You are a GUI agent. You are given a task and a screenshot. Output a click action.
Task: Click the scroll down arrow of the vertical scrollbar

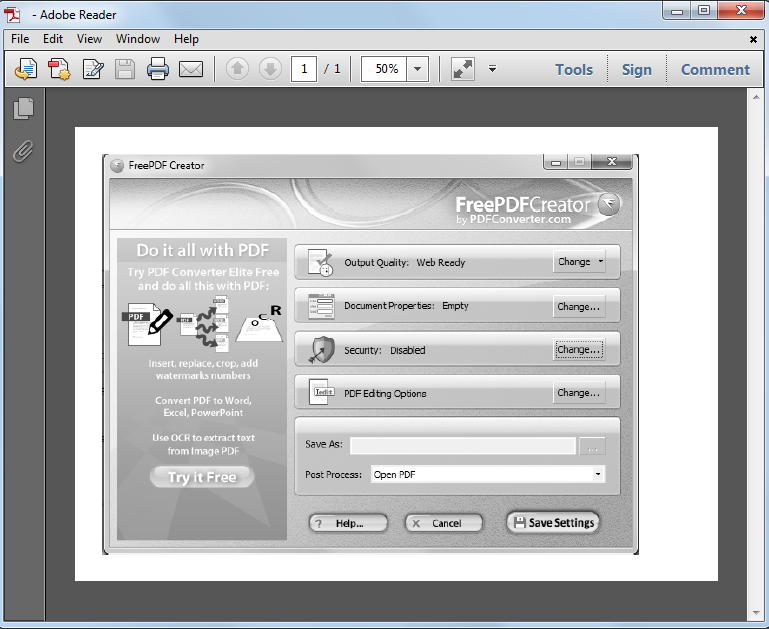(756, 613)
